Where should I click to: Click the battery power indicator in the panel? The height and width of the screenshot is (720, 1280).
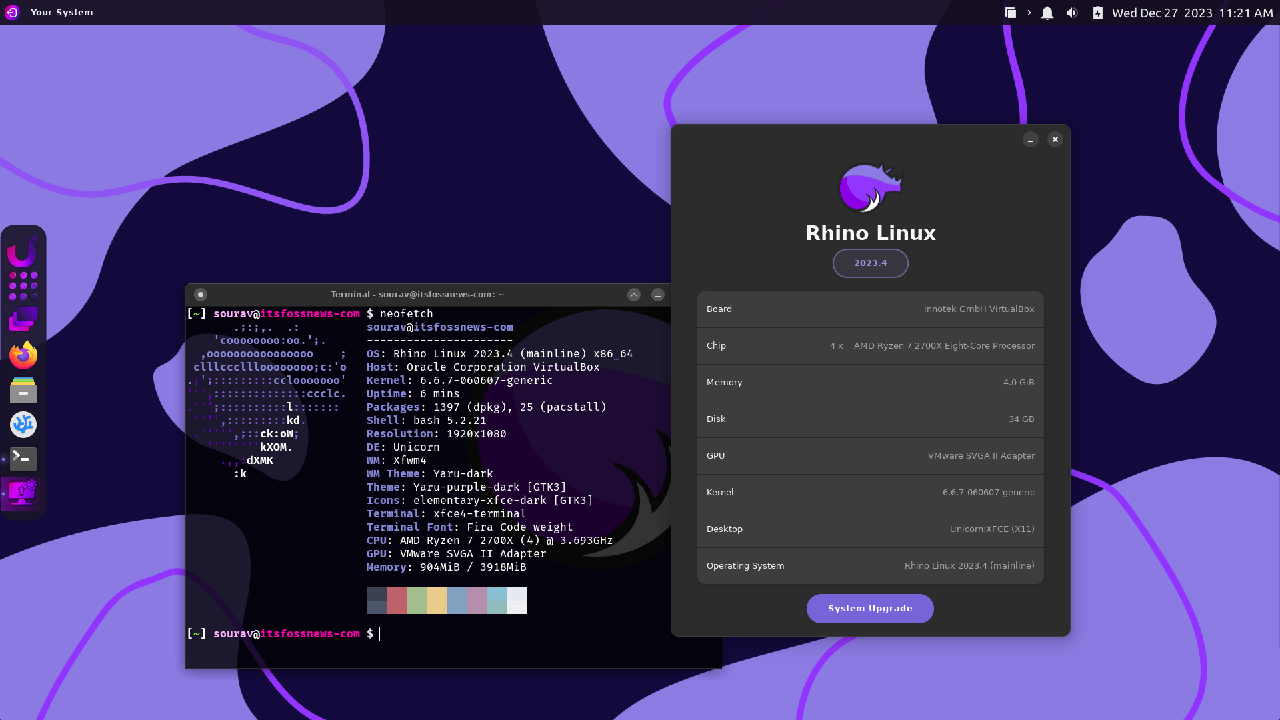tap(1097, 13)
